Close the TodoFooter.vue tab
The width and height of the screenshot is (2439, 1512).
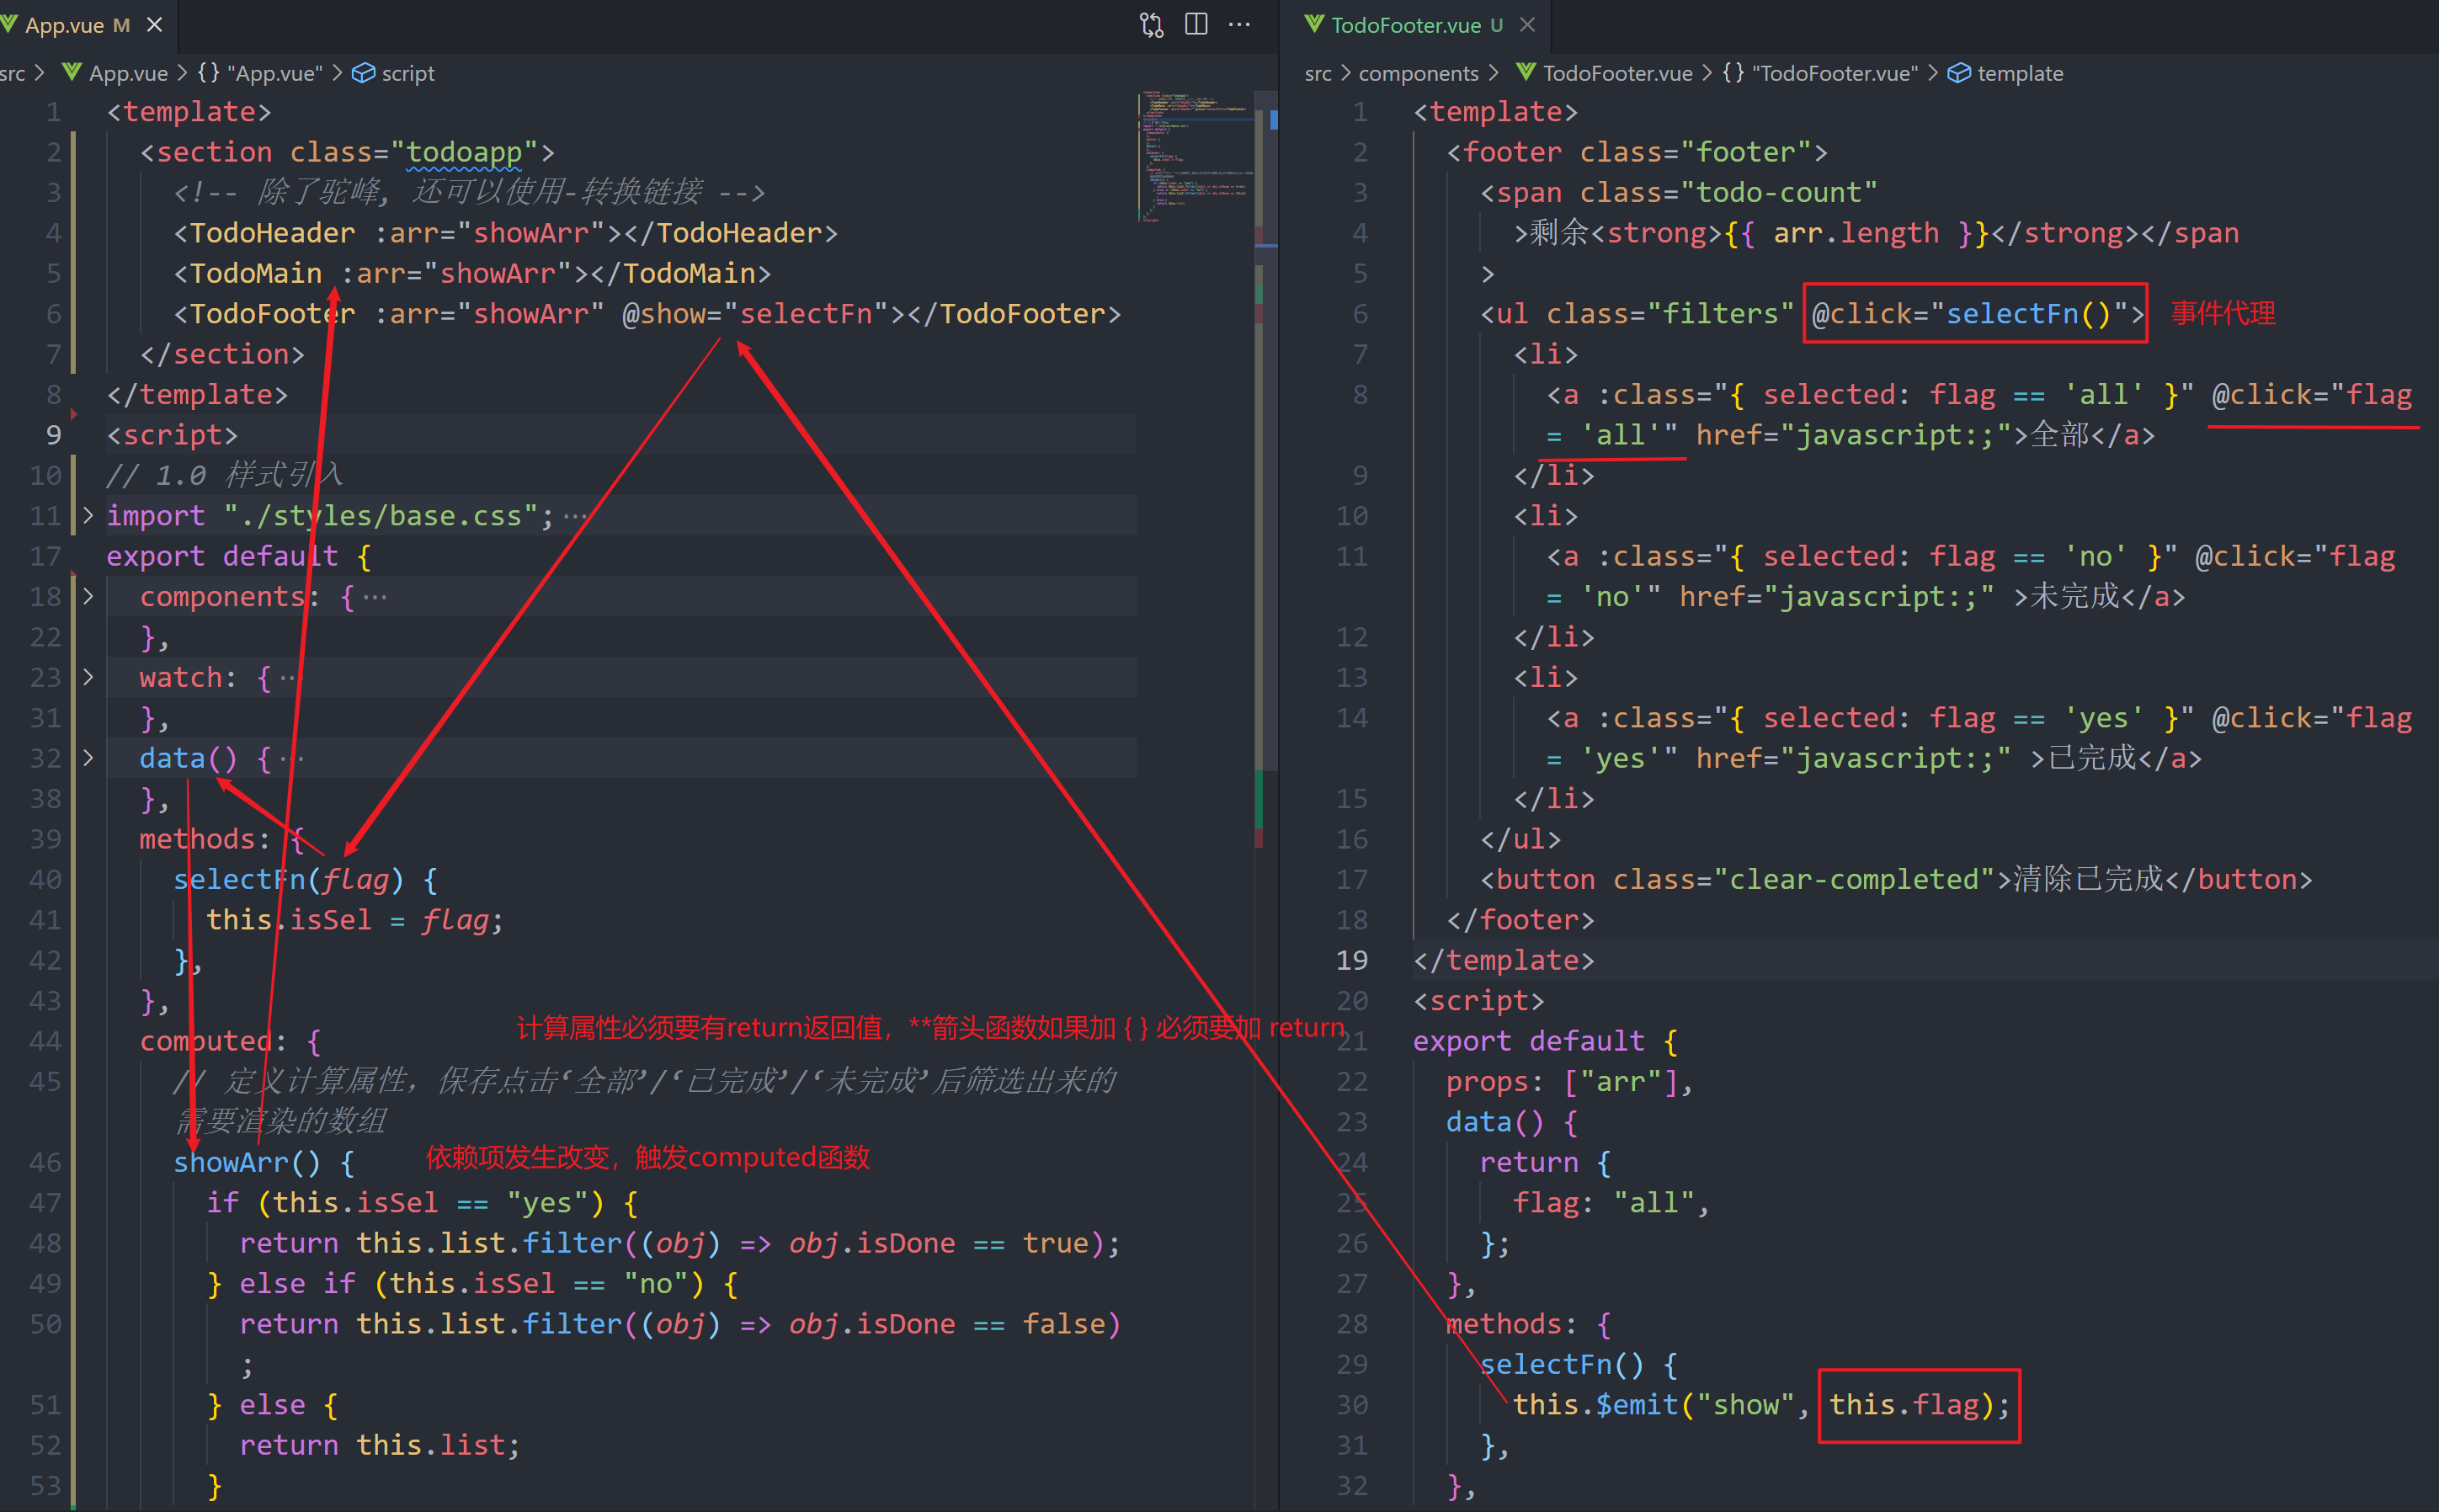[x=1527, y=25]
